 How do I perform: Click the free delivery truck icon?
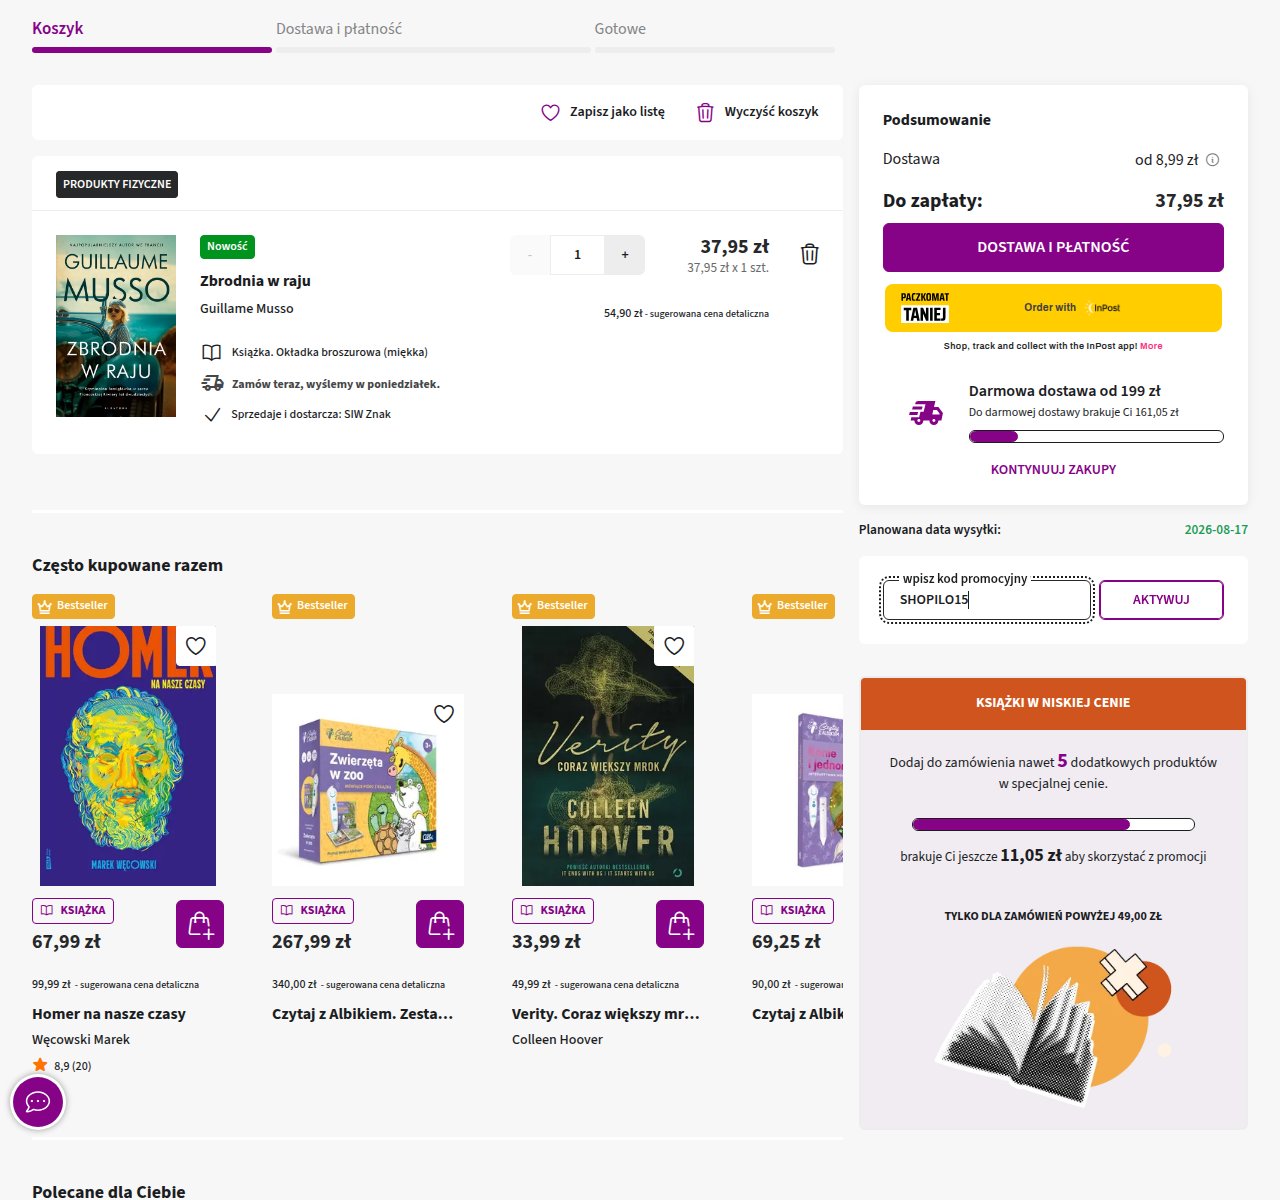tap(926, 412)
